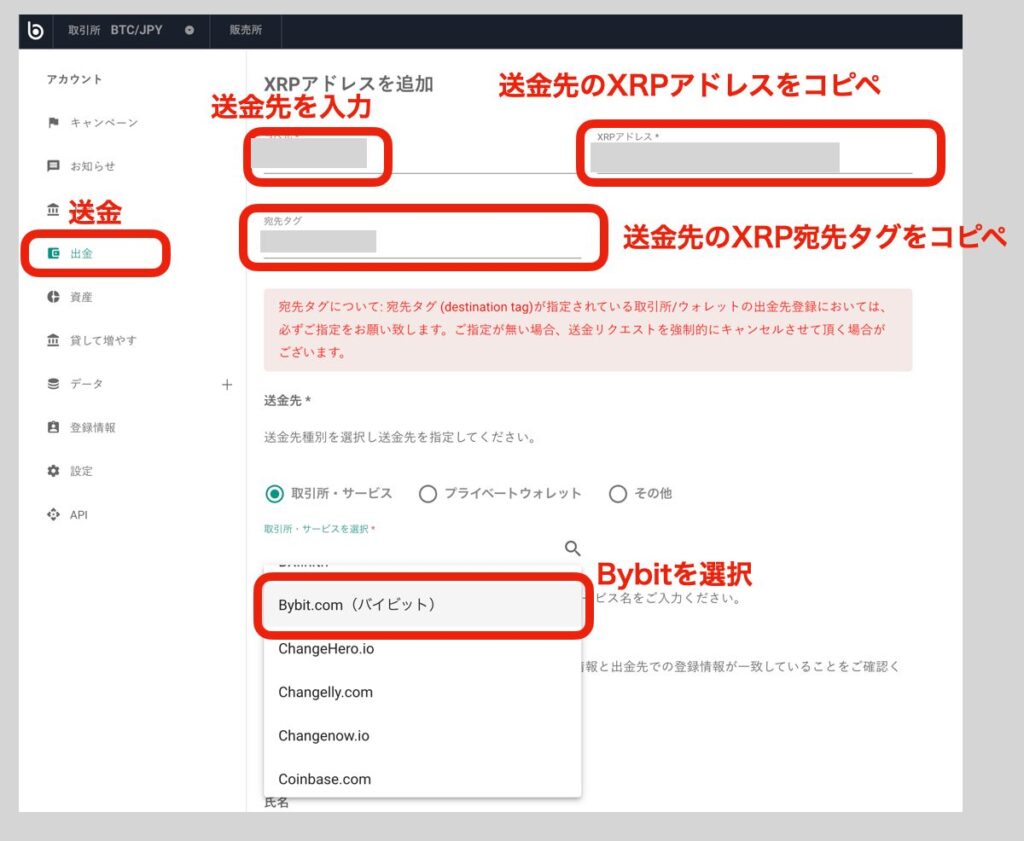Click the magnifier search icon above the service list

pos(572,548)
